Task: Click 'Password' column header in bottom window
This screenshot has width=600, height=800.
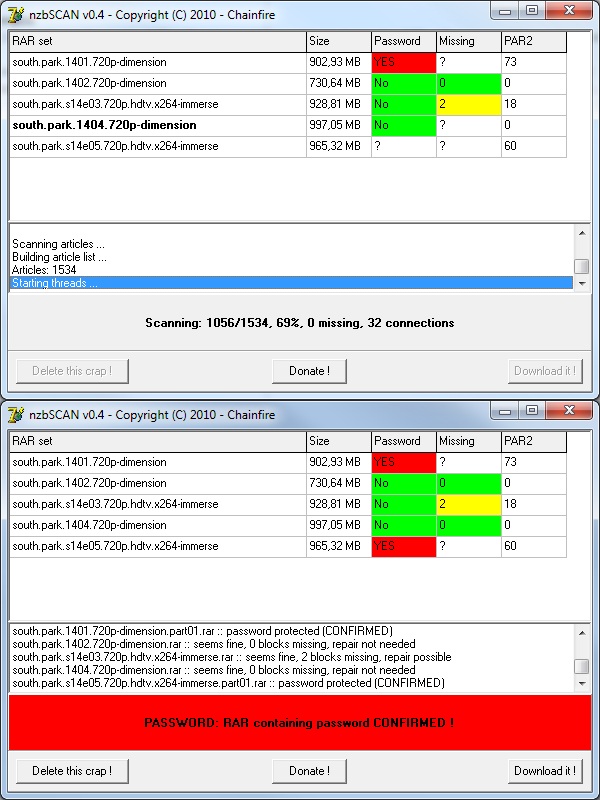Action: (x=404, y=441)
